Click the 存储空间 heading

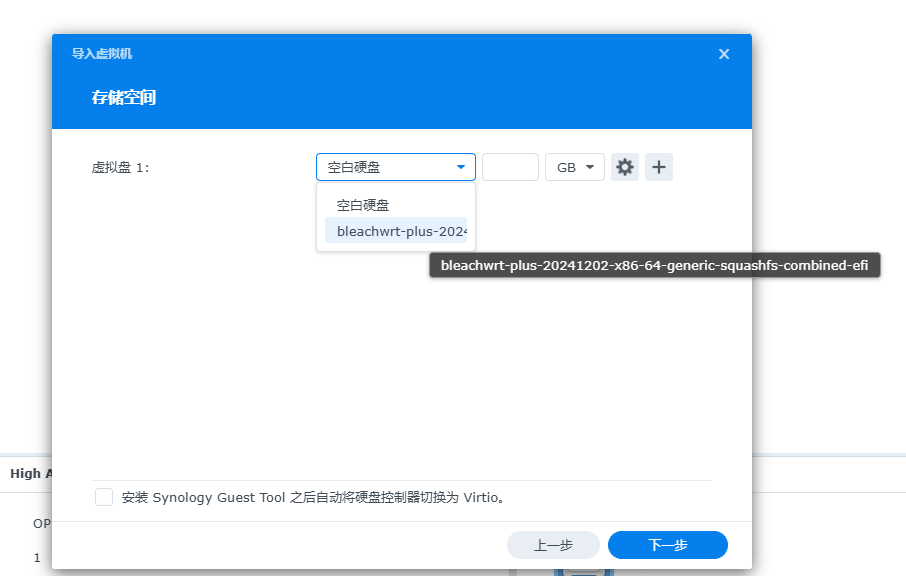(x=124, y=97)
